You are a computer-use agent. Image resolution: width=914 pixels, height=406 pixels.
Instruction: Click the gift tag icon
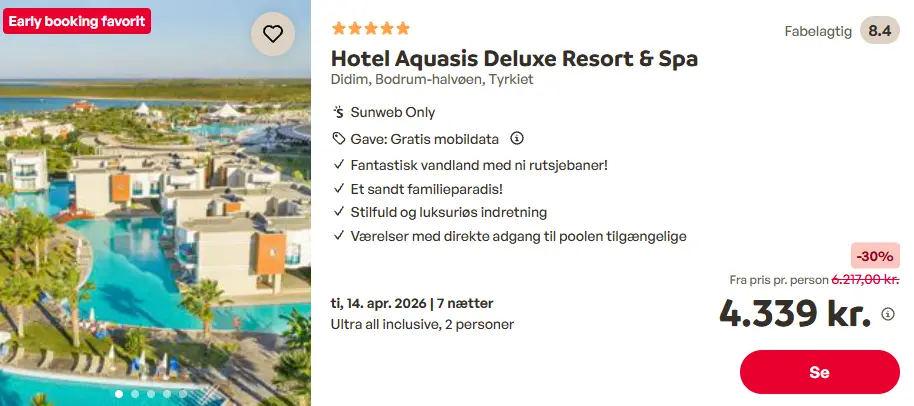pos(339,138)
